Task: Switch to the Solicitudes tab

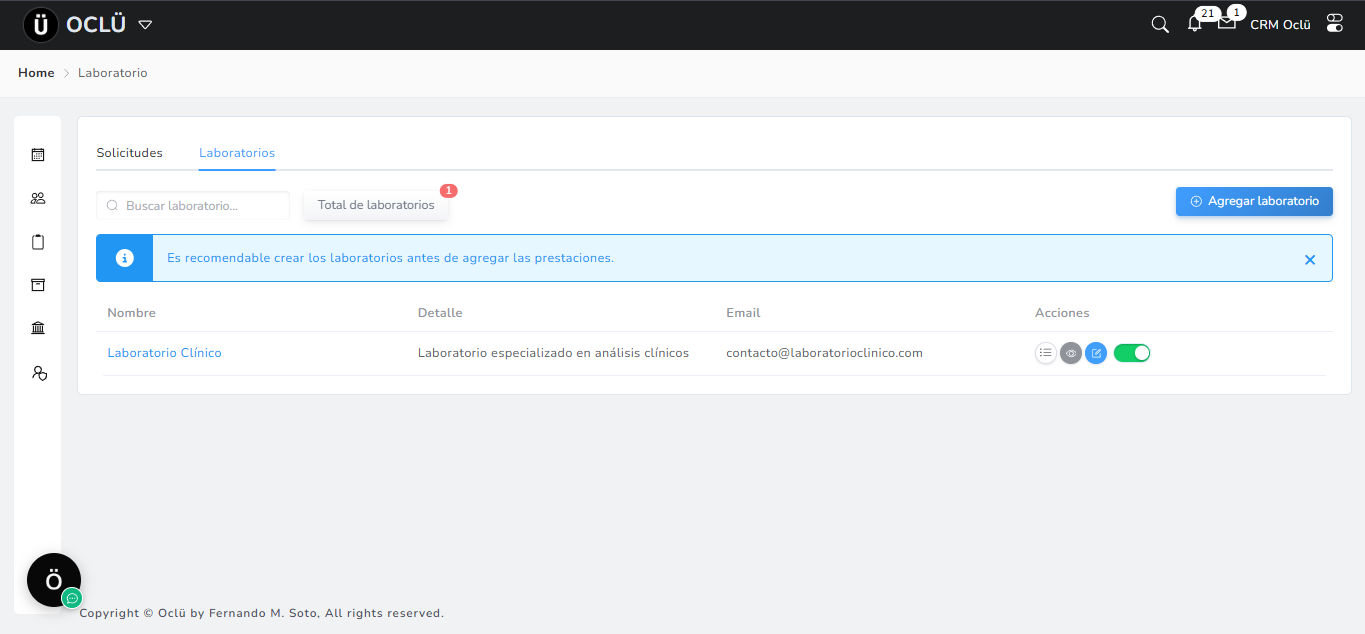Action: tap(129, 153)
